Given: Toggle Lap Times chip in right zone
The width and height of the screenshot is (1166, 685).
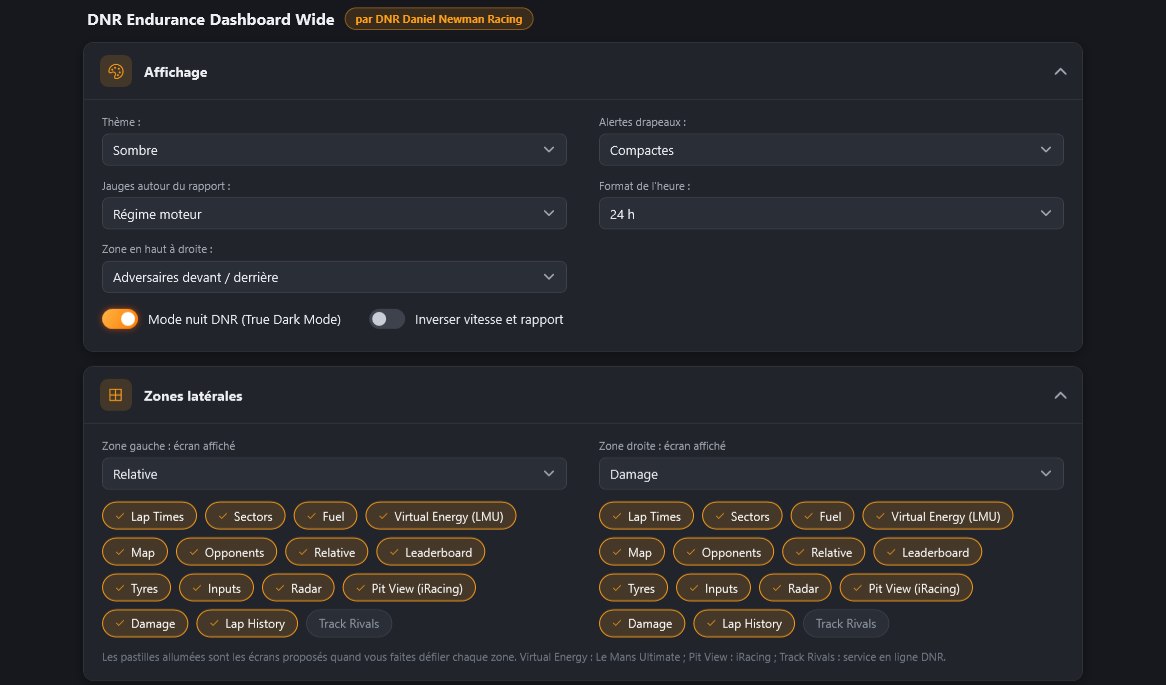Looking at the screenshot, I should 646,516.
